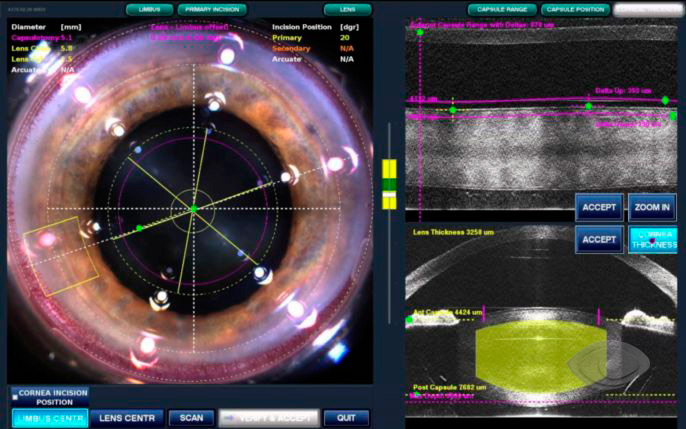The width and height of the screenshot is (686, 429).
Task: Toggle the CORNEA THICKNESS button
Action: coord(652,240)
